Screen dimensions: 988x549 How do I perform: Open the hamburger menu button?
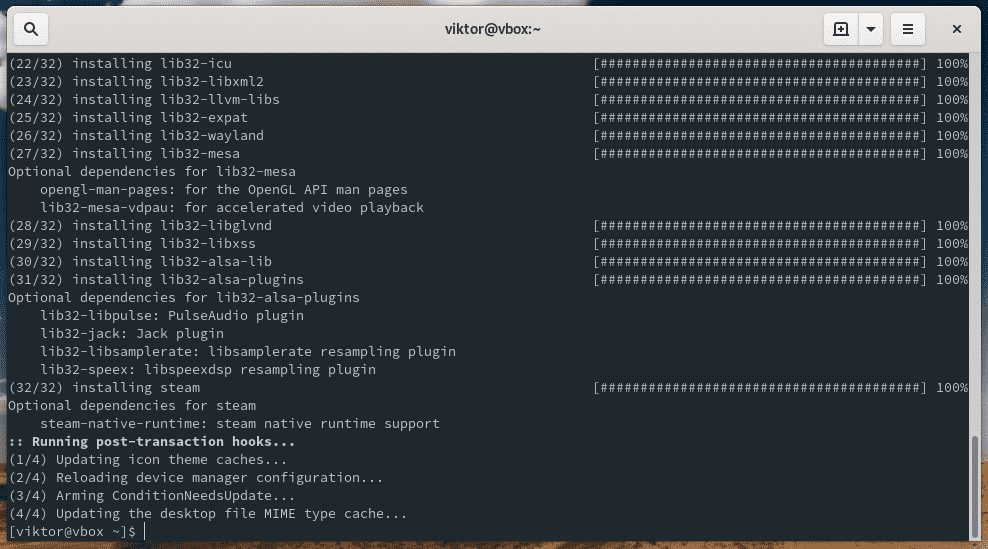(x=908, y=29)
